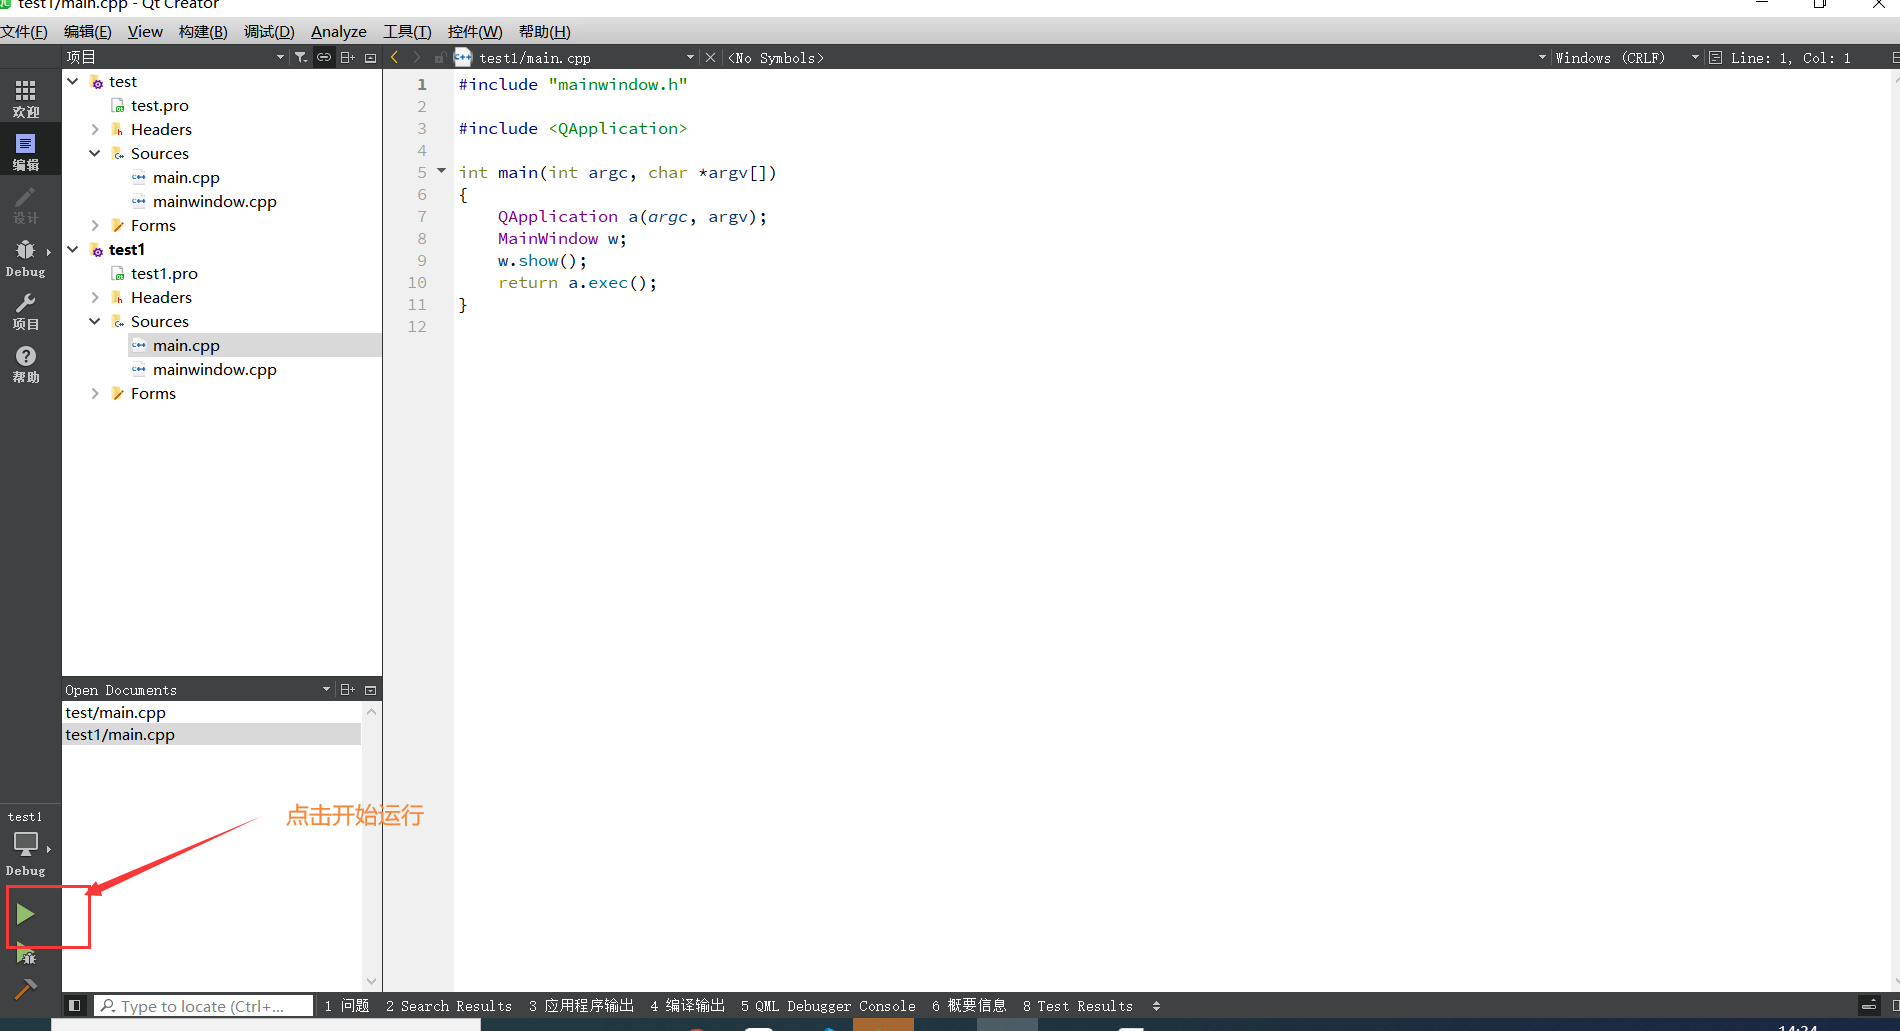Toggle the document lock icon
Image resolution: width=1900 pixels, height=1031 pixels.
coord(440,57)
